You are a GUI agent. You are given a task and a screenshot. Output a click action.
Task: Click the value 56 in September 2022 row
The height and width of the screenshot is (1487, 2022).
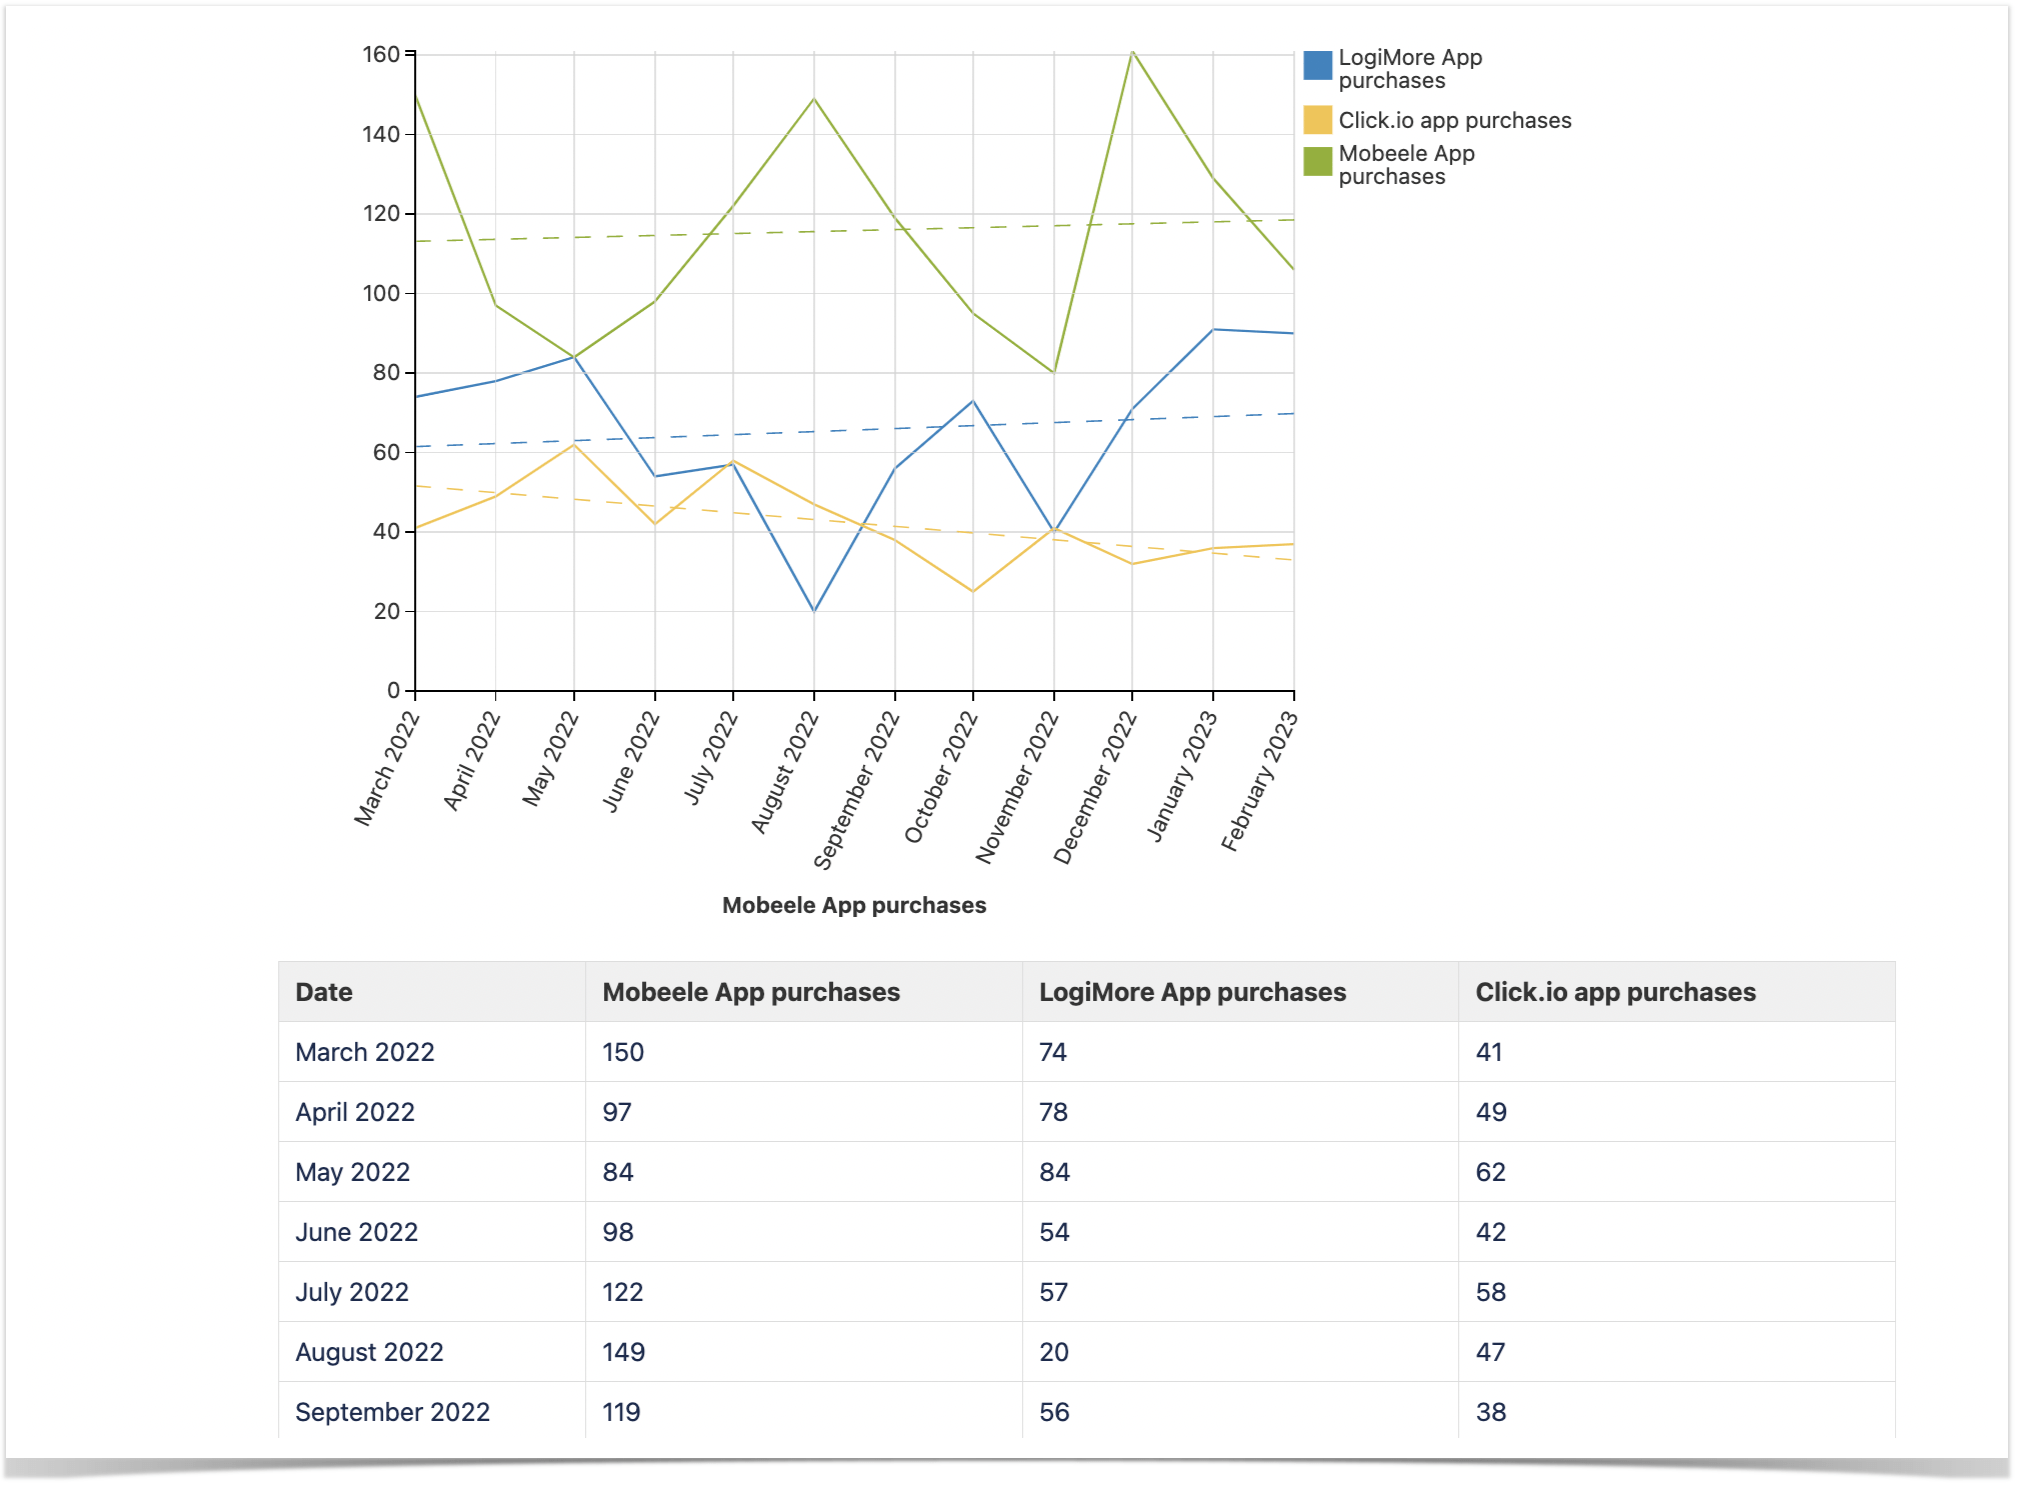coord(1054,1412)
